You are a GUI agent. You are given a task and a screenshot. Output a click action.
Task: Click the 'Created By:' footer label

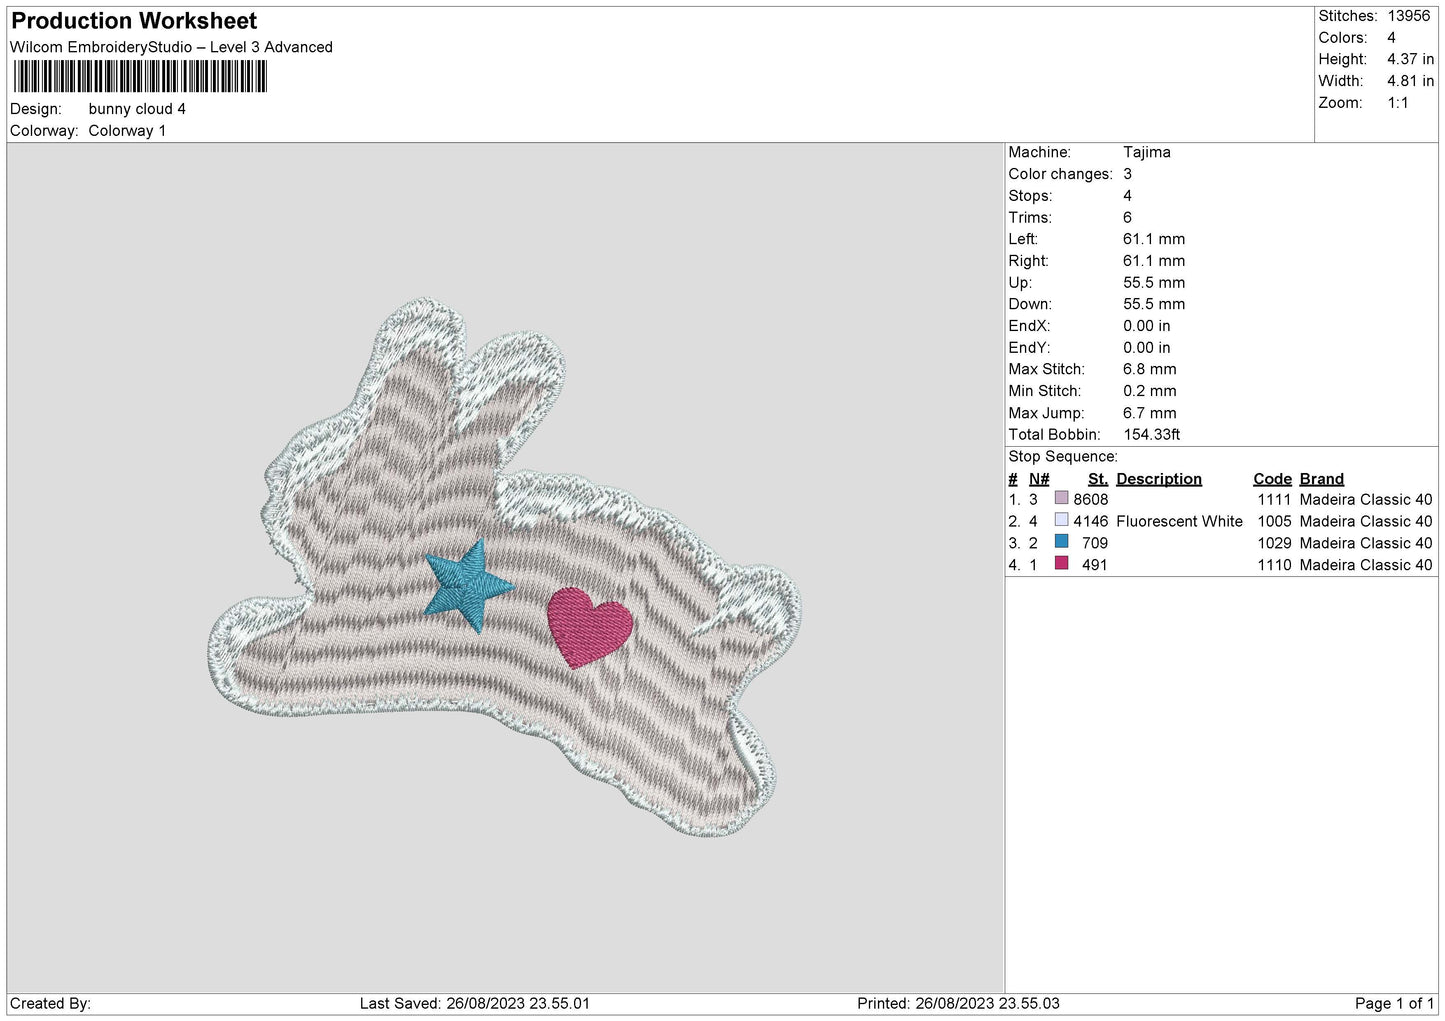tap(50, 1004)
